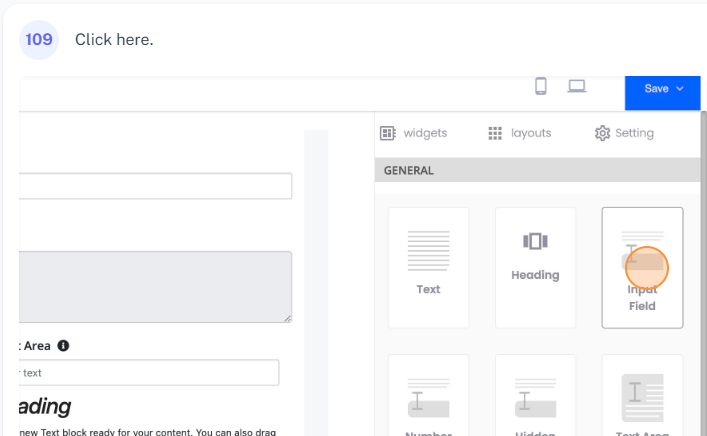
Task: Select the italic heading on the canvas
Action: [x=45, y=407]
